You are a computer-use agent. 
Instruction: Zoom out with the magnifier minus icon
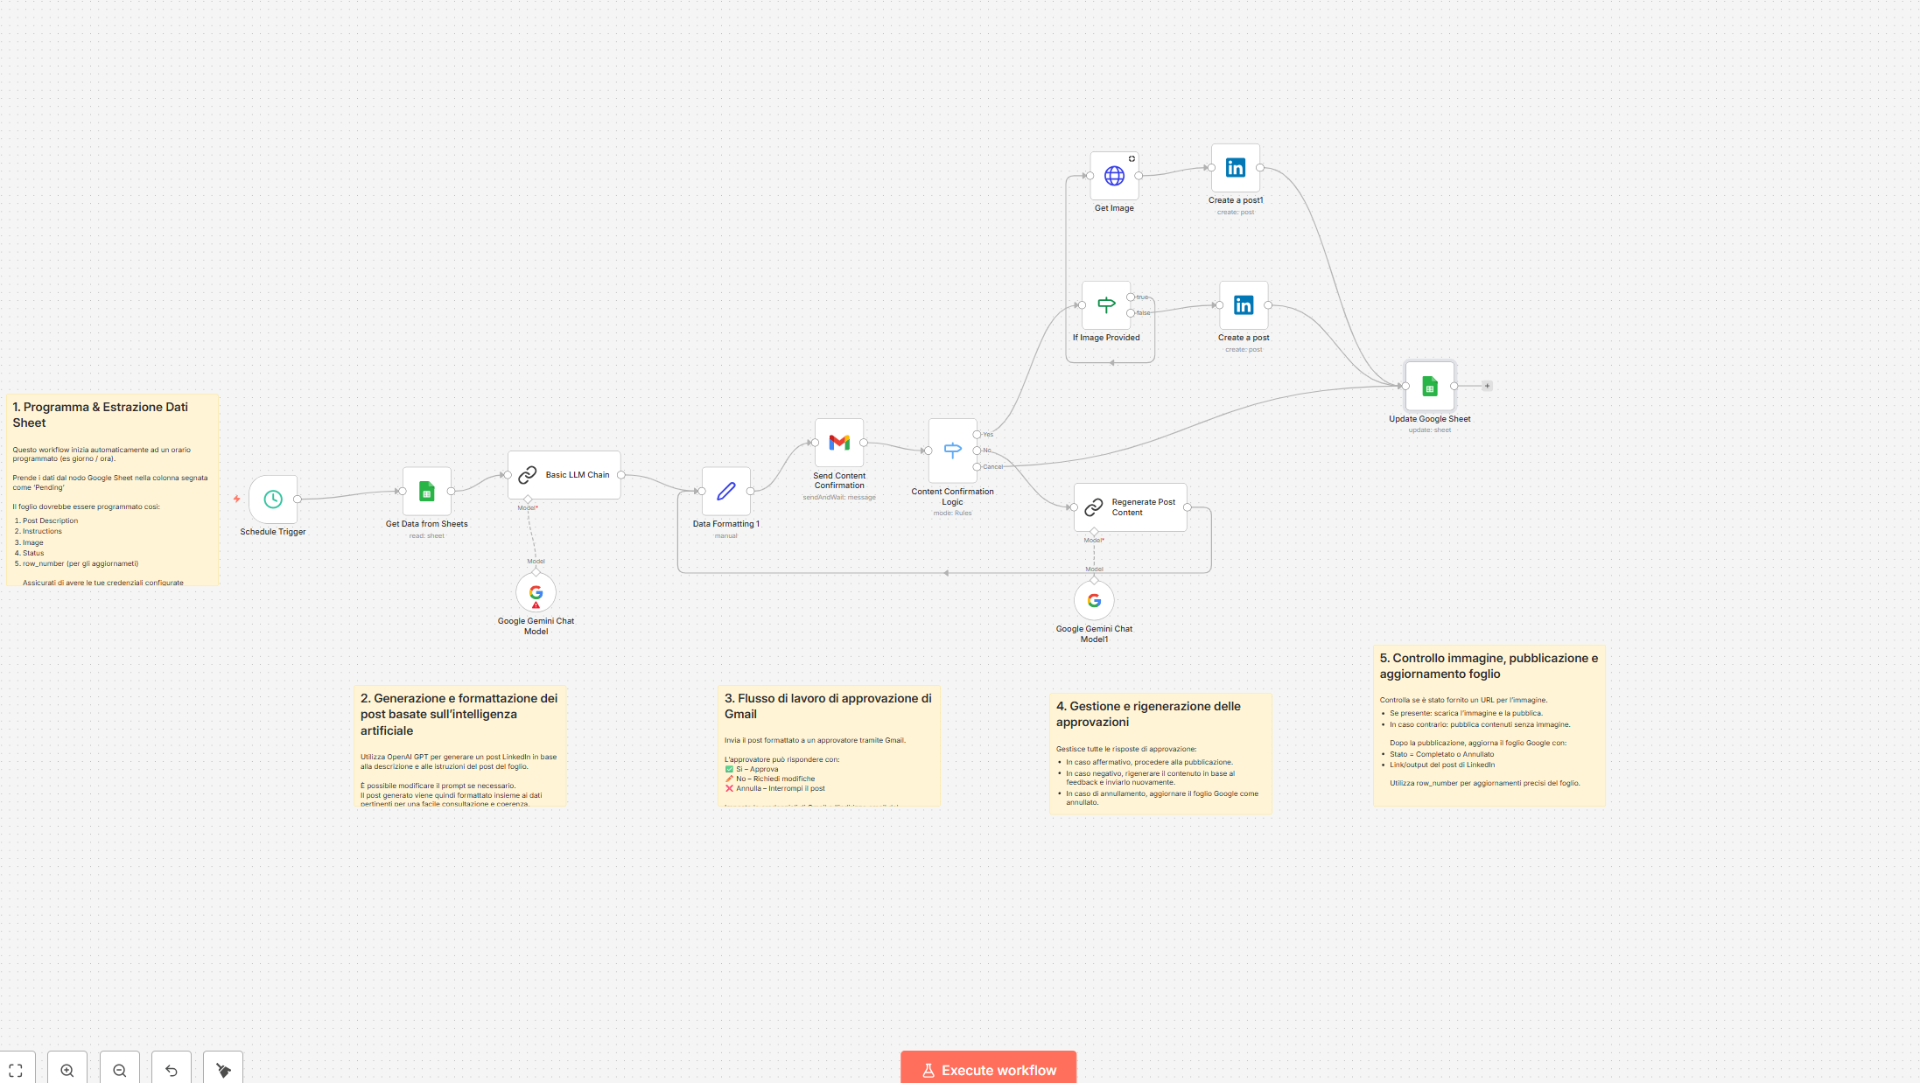click(119, 1069)
